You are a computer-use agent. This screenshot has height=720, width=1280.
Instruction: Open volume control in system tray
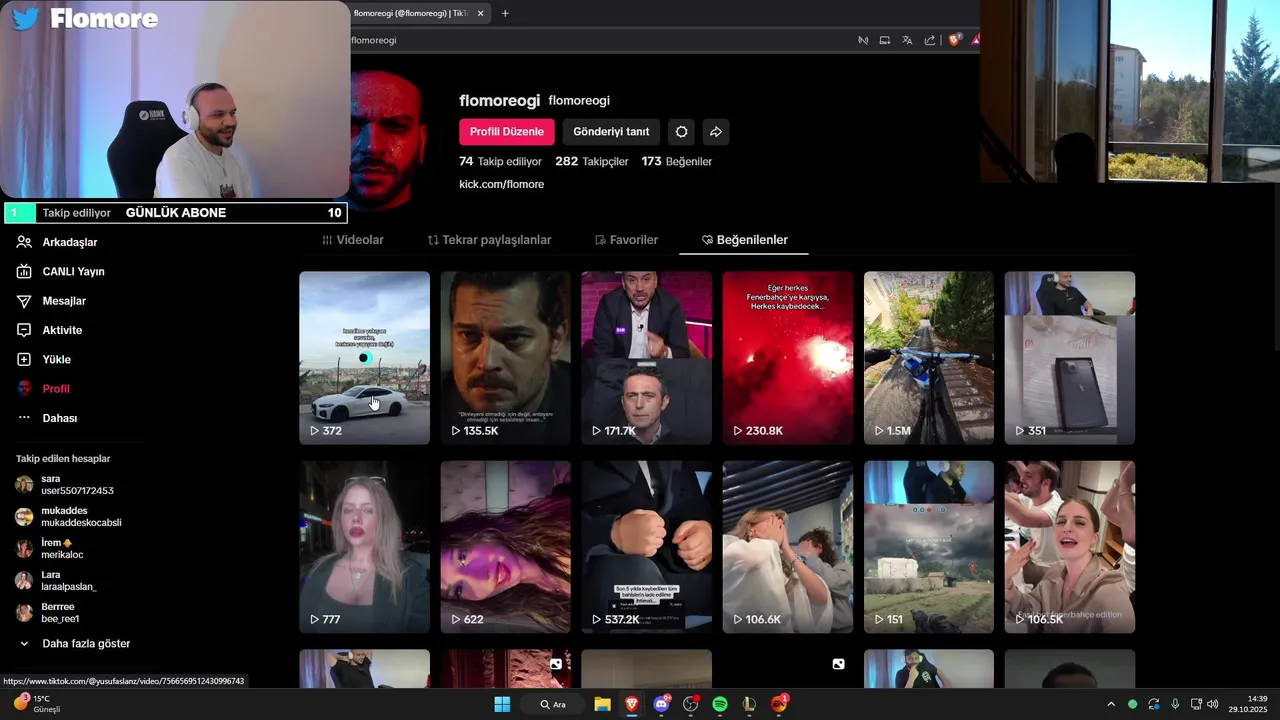1213,704
